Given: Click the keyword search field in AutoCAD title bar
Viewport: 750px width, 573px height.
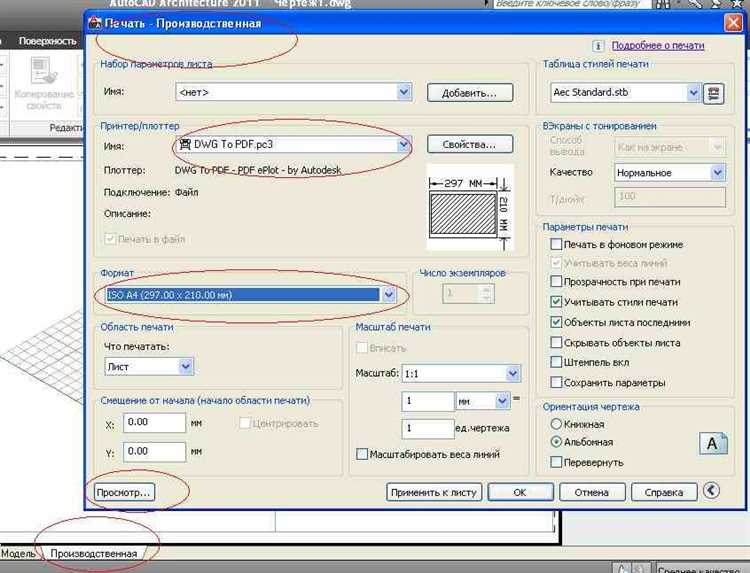Looking at the screenshot, I should click(x=572, y=4).
